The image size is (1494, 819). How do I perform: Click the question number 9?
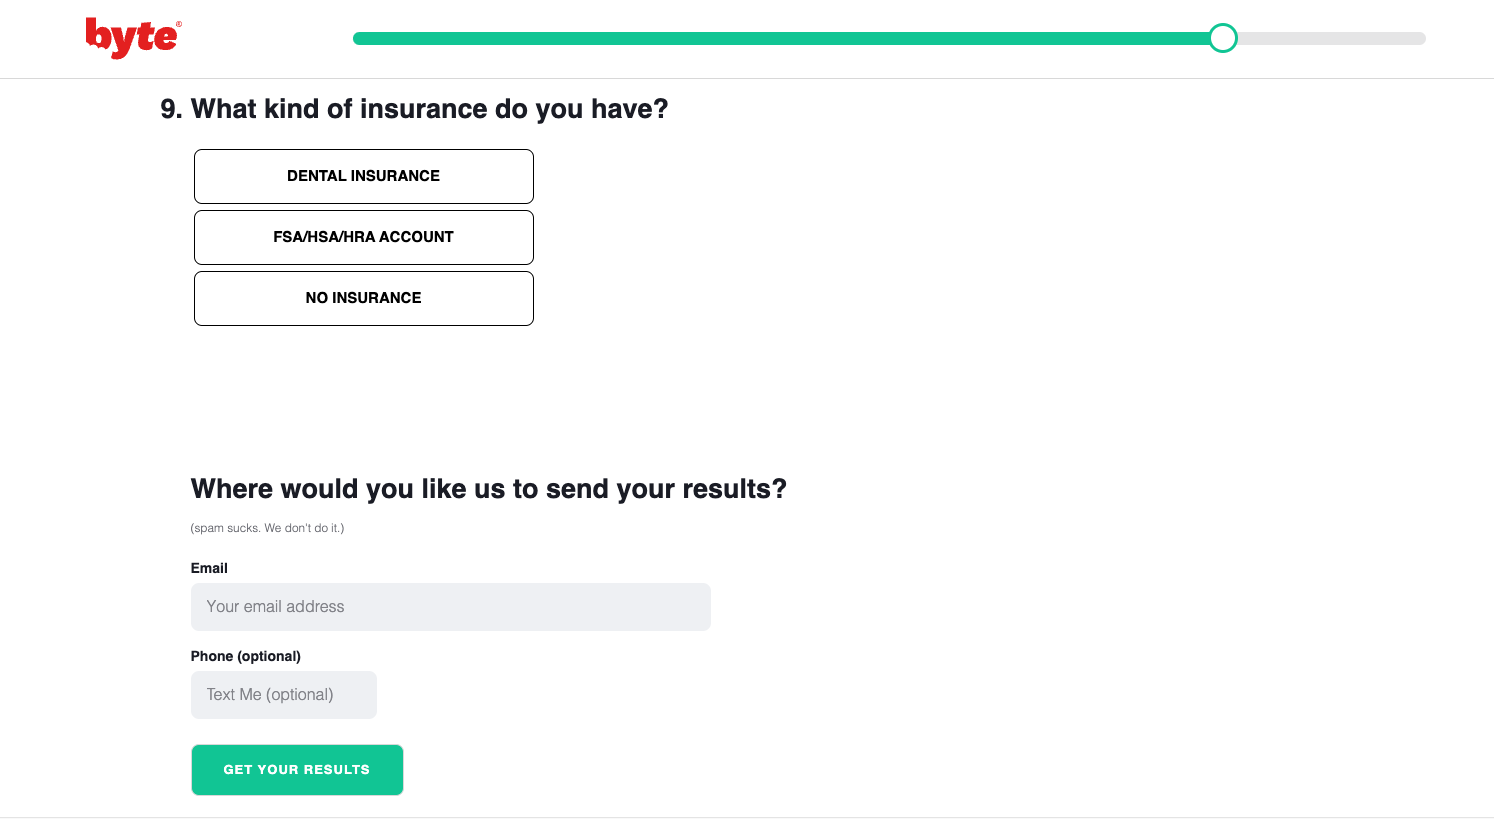170,109
